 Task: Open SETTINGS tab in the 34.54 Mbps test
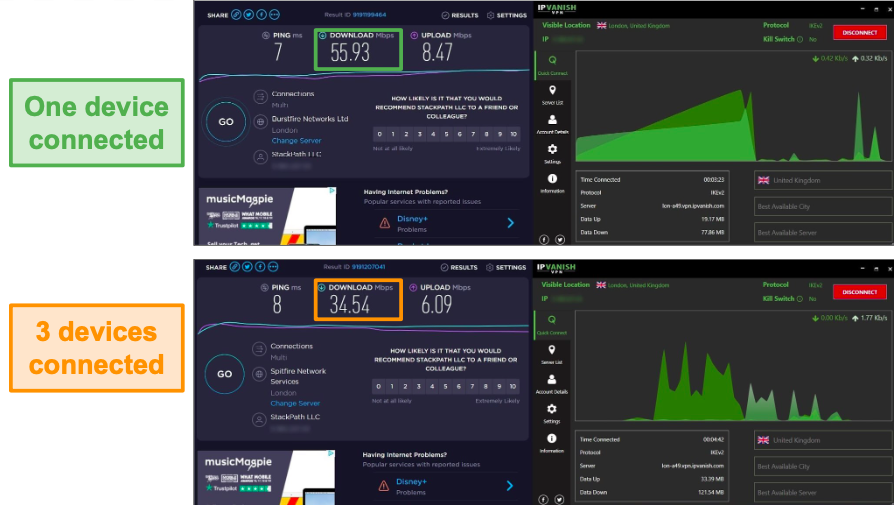point(506,267)
